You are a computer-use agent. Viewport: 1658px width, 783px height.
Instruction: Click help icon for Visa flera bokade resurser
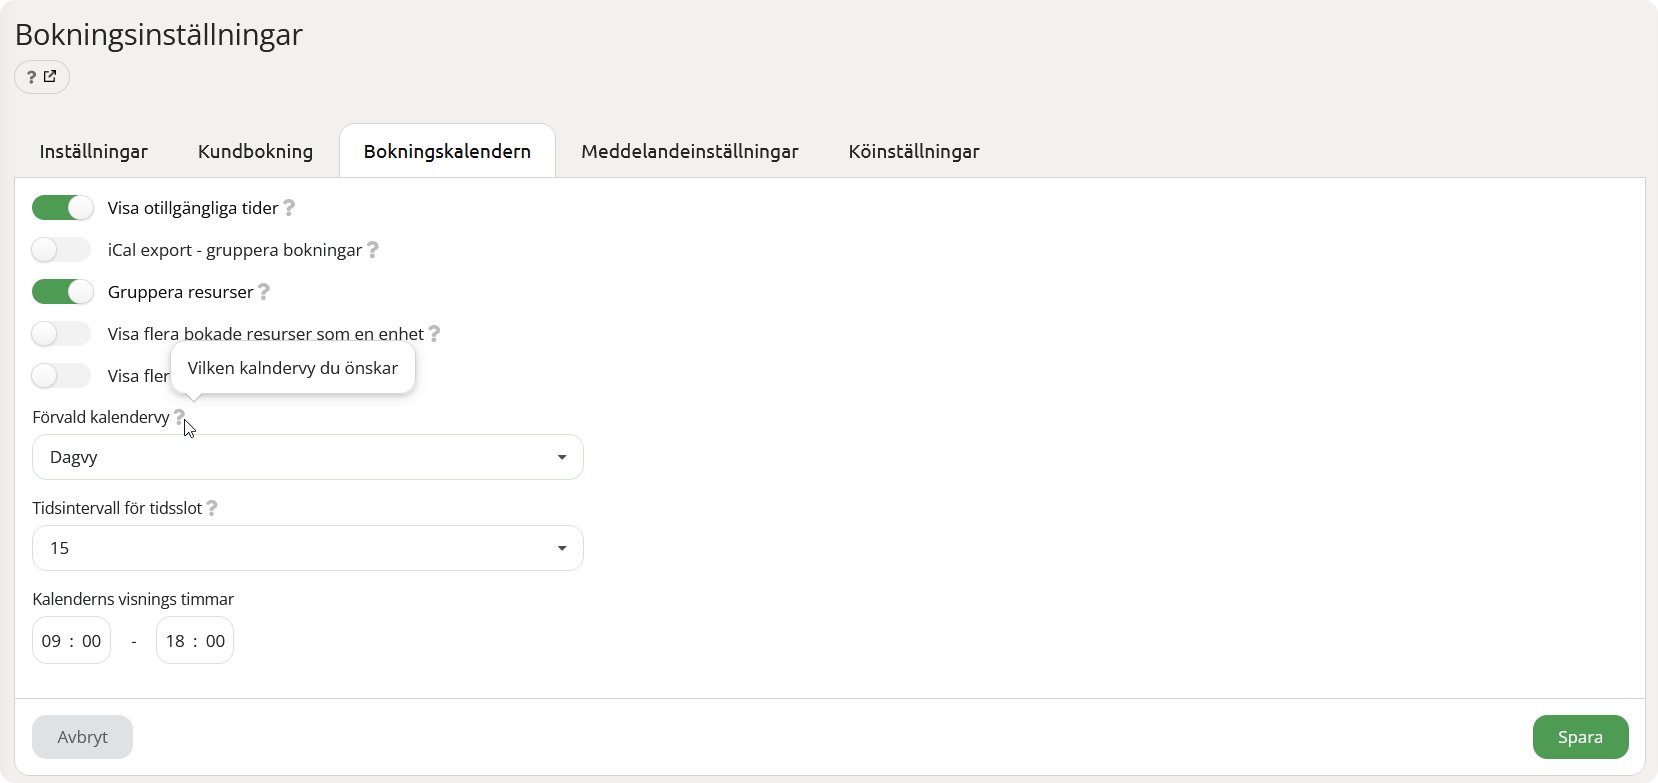click(434, 333)
